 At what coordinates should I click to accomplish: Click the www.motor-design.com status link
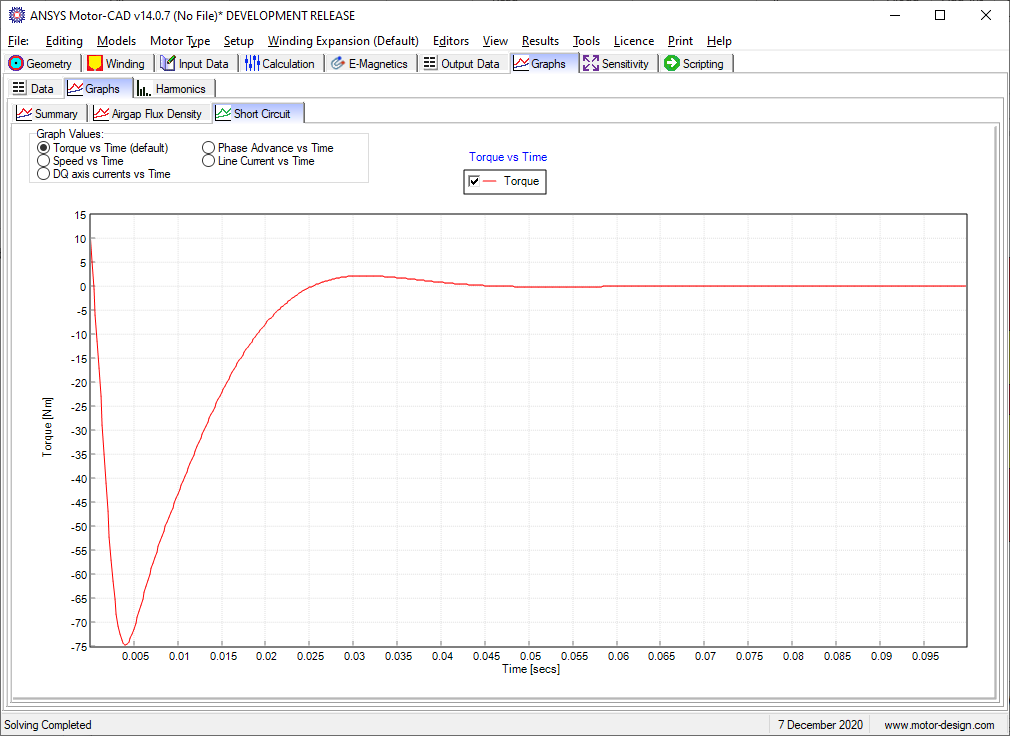coord(939,725)
